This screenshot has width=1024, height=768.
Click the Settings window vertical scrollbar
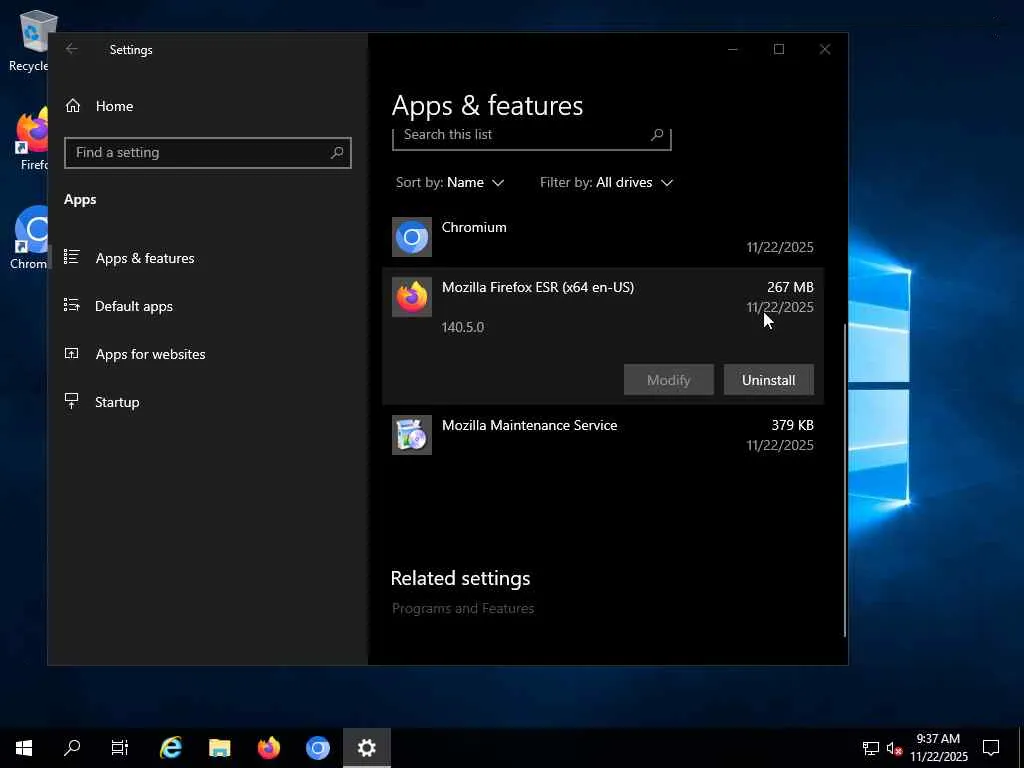click(844, 480)
